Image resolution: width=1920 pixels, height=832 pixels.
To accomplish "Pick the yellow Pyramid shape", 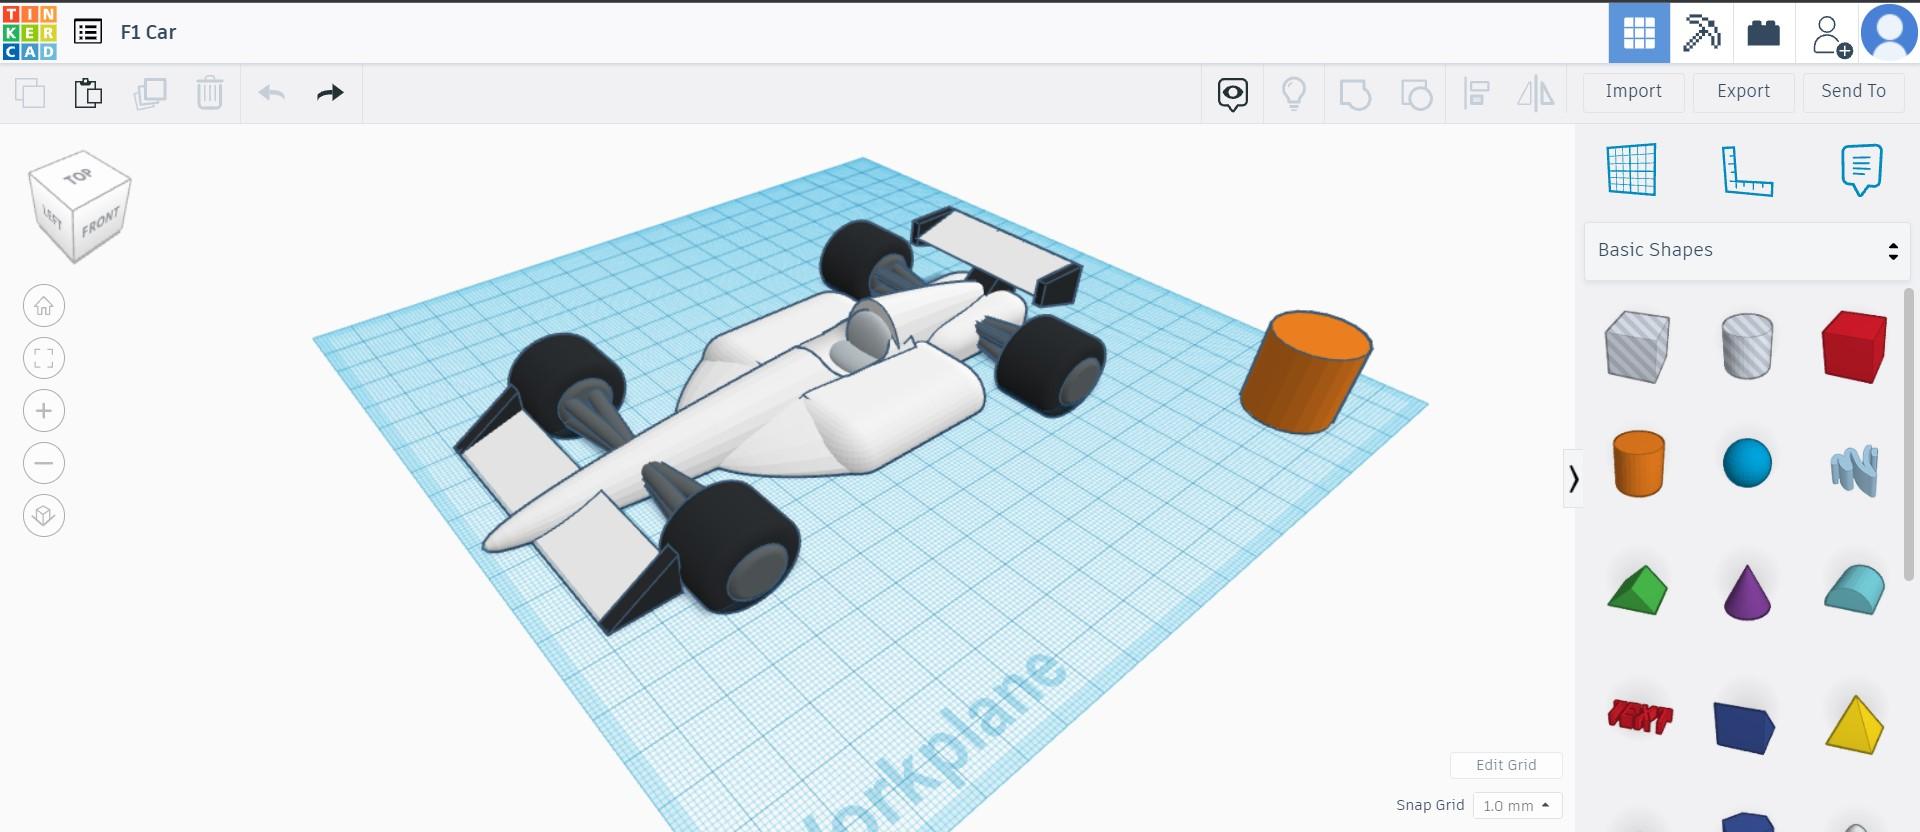I will pyautogui.click(x=1854, y=724).
